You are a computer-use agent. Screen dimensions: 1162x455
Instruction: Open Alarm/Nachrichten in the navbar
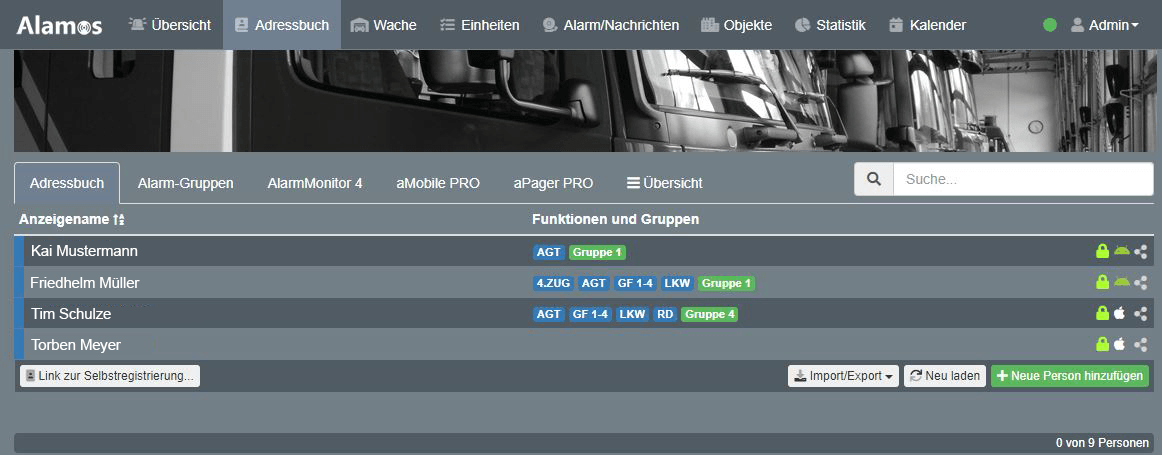(x=610, y=25)
